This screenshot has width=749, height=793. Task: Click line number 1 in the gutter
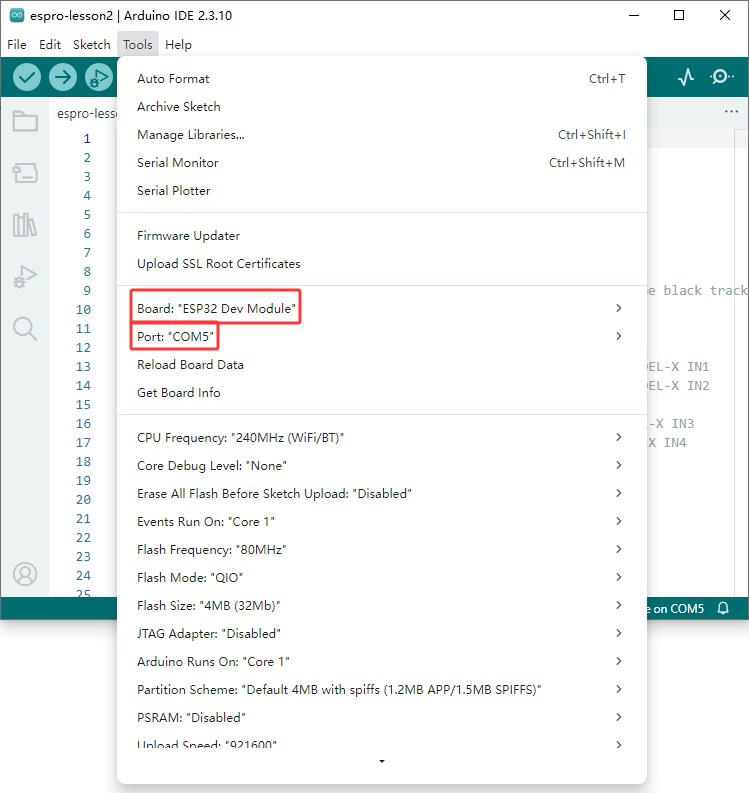click(x=87, y=139)
